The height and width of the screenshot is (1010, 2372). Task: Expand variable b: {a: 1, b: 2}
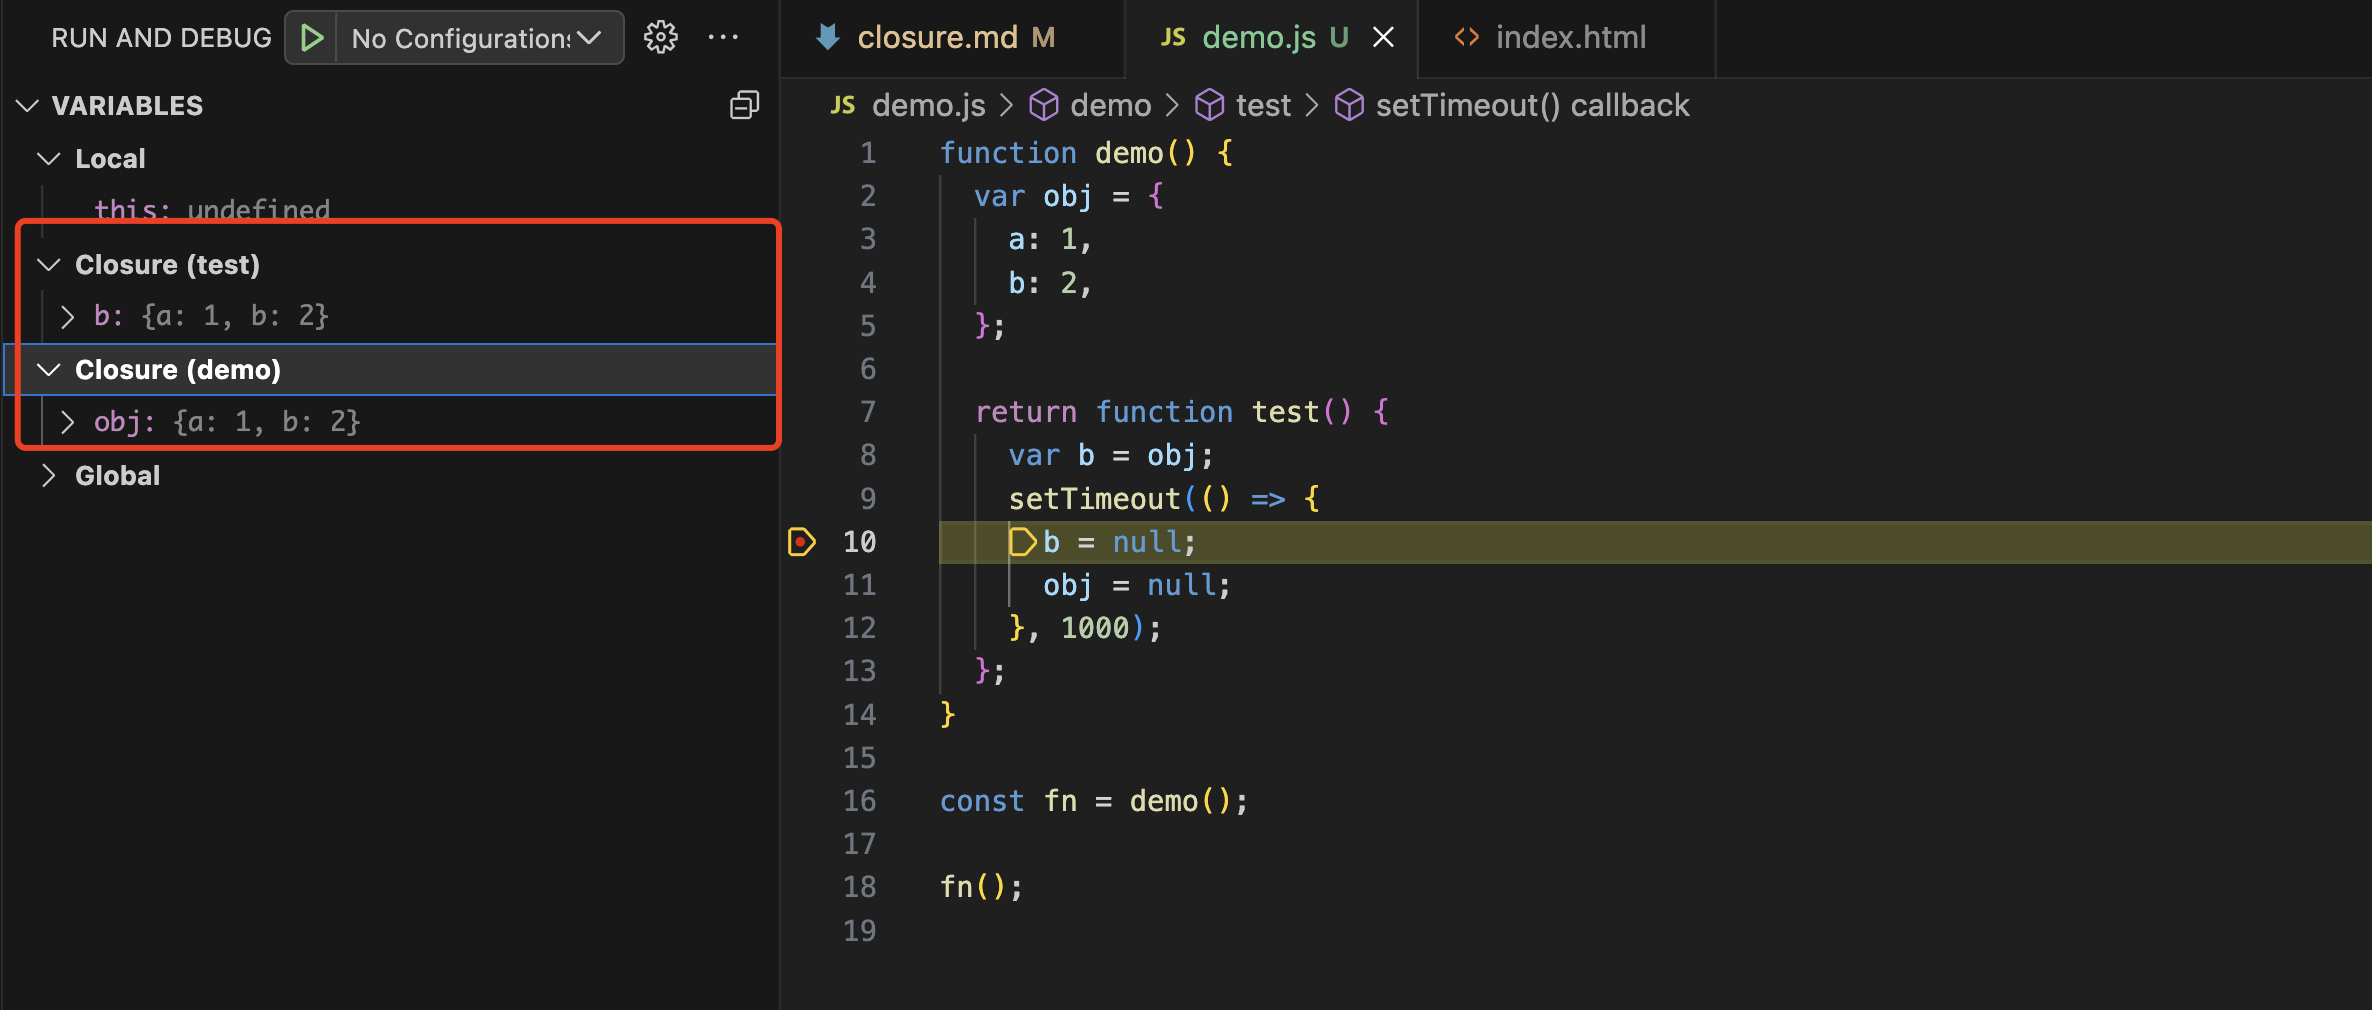click(67, 317)
